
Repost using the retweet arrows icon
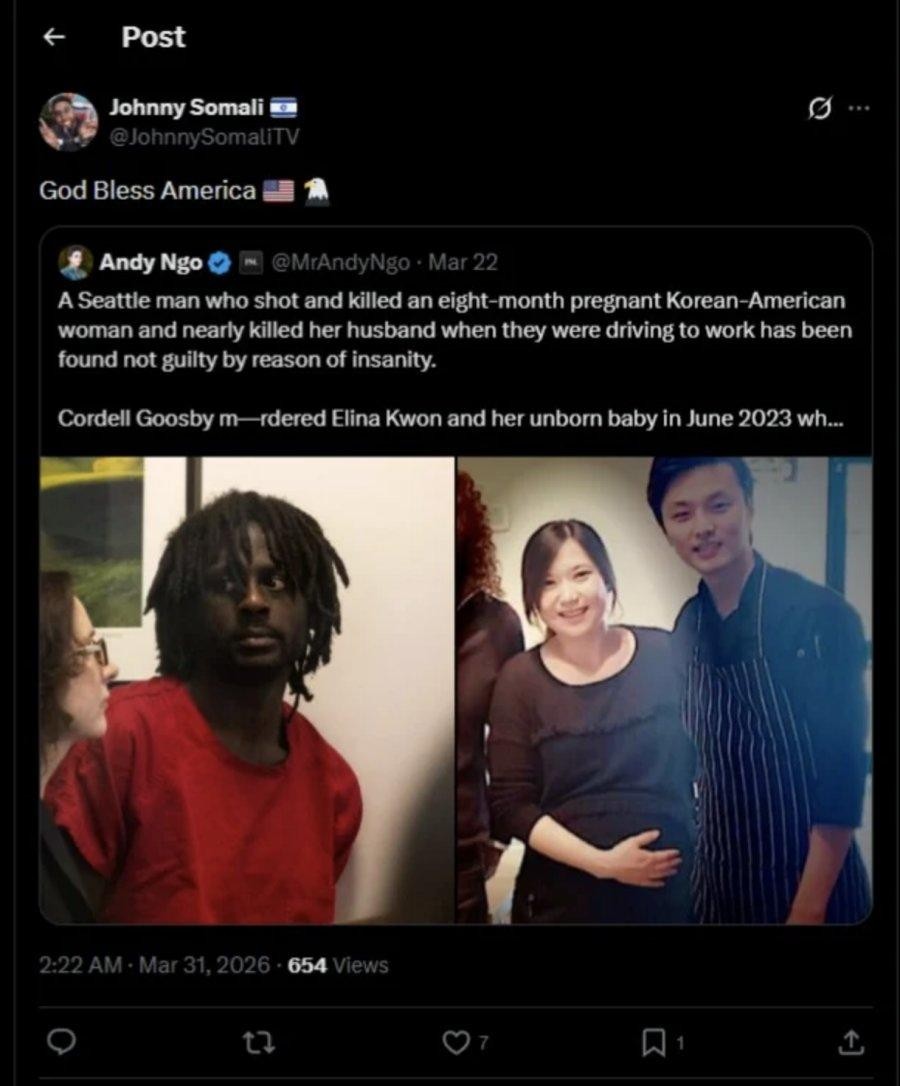pos(259,1042)
